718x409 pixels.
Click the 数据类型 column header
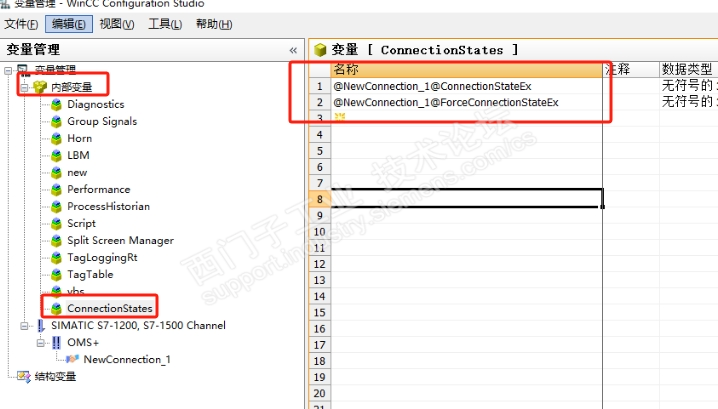pos(689,70)
